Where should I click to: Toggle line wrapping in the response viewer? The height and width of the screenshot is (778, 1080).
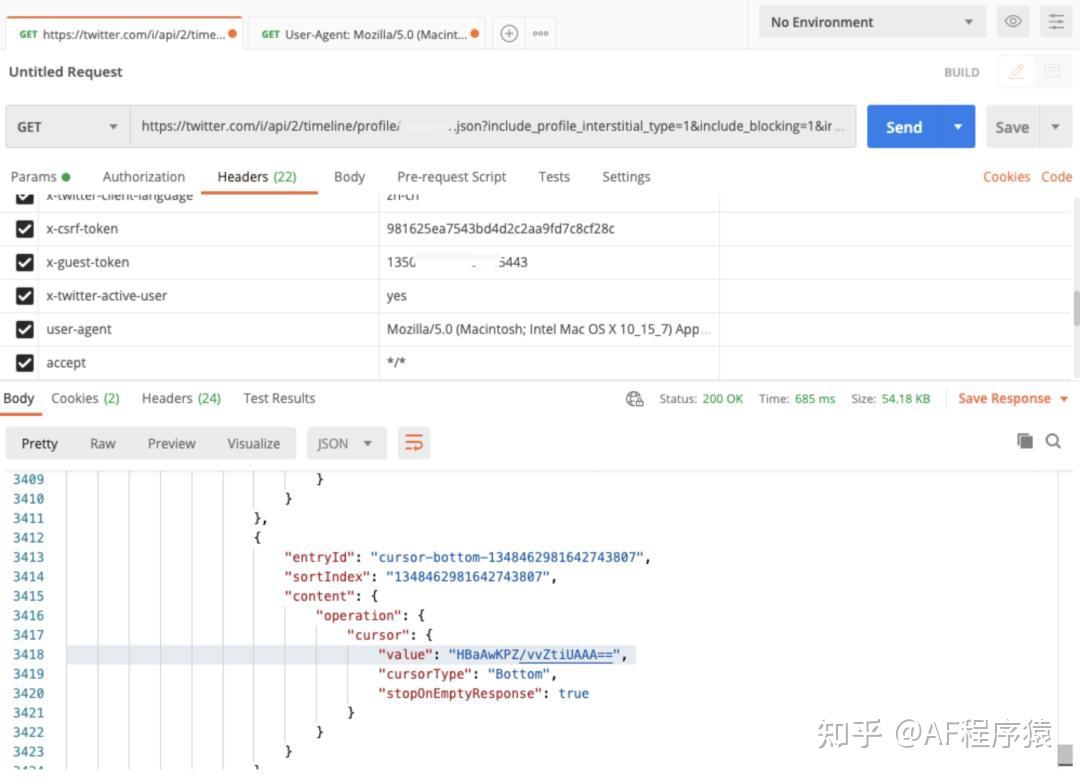(x=414, y=441)
